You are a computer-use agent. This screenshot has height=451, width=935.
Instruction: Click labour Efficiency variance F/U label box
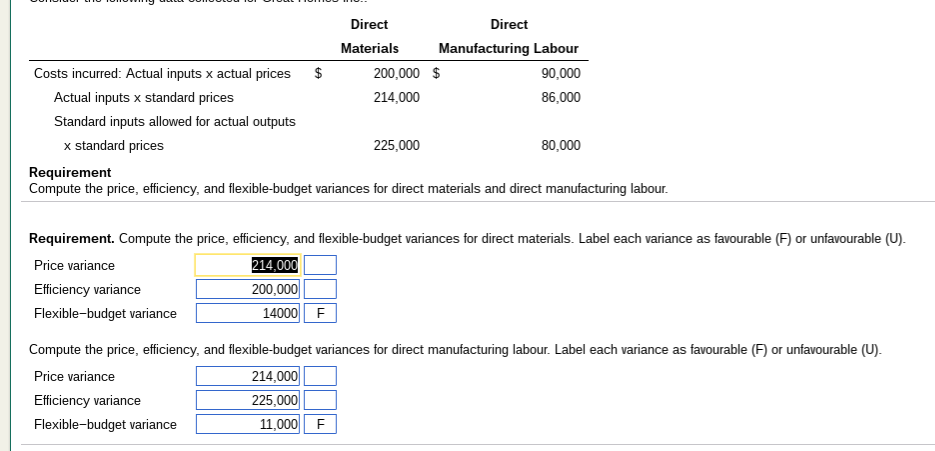tap(320, 400)
